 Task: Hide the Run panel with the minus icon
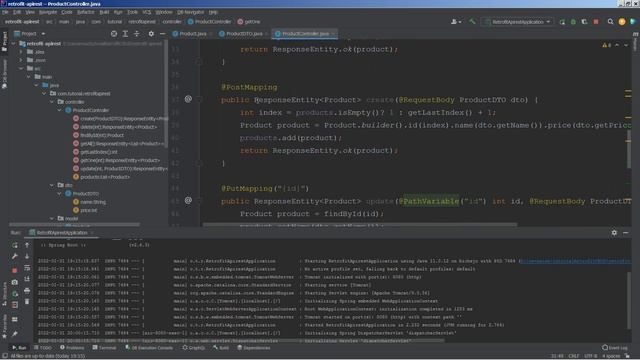coord(626,233)
